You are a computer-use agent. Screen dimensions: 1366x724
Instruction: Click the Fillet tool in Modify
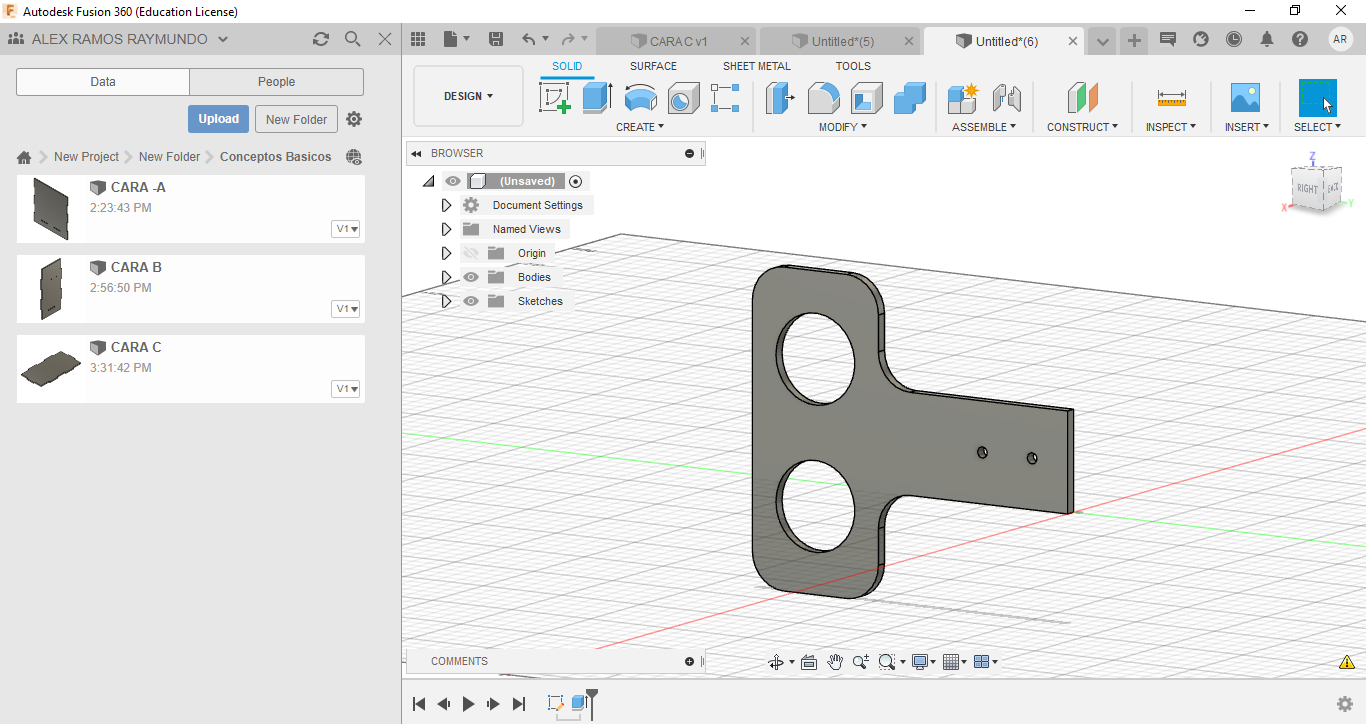tap(823, 98)
